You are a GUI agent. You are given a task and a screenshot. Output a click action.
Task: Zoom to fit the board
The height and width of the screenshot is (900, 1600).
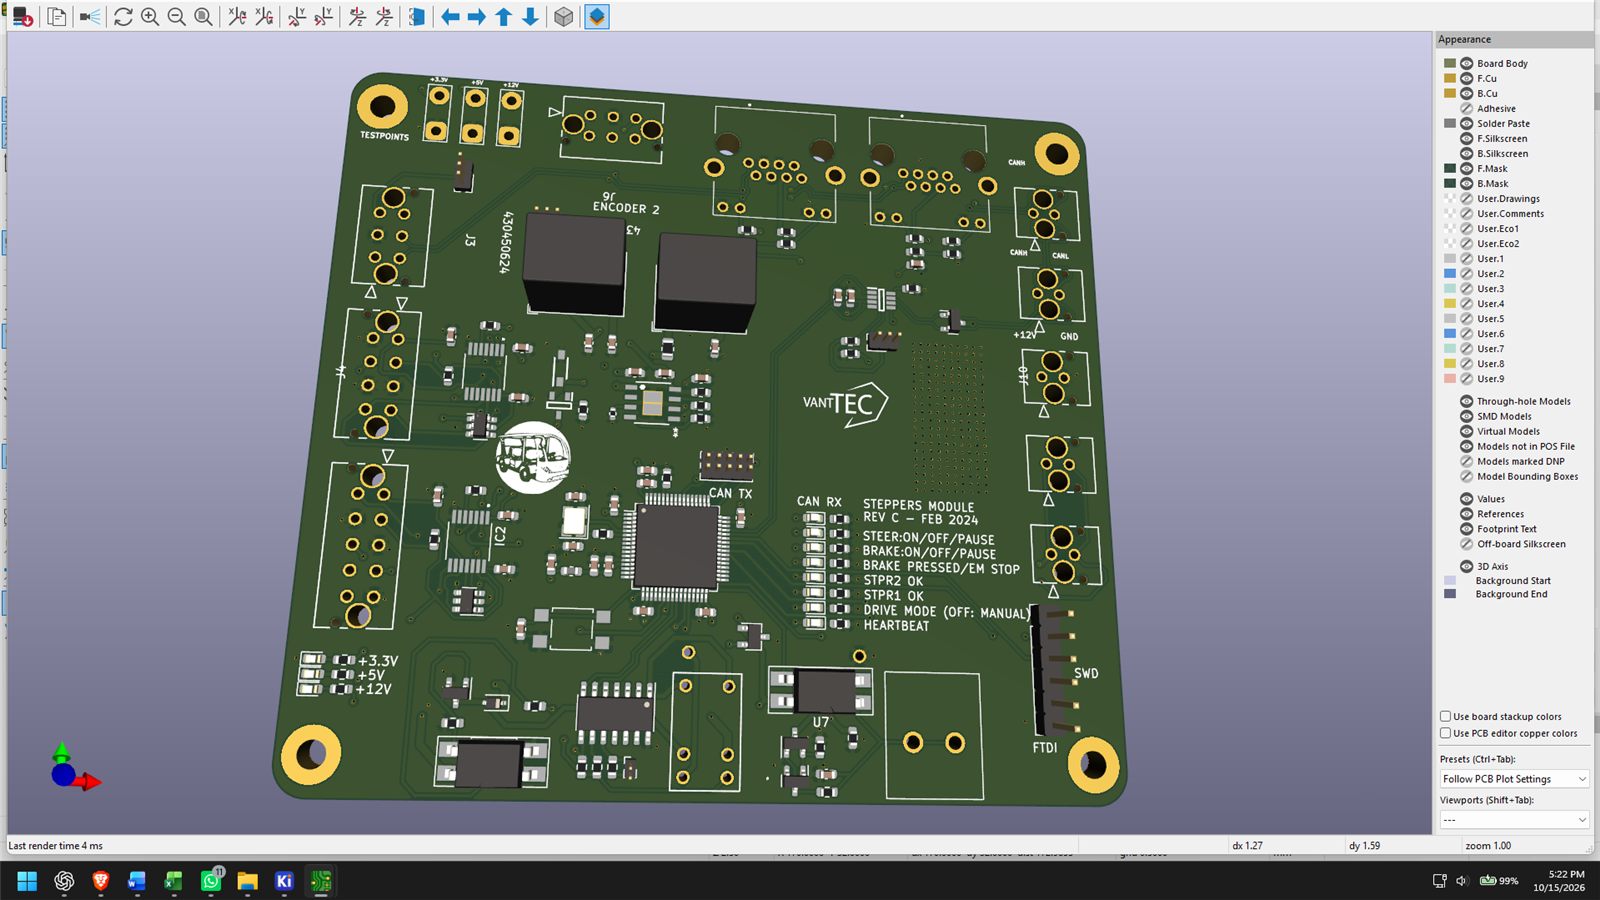click(203, 17)
